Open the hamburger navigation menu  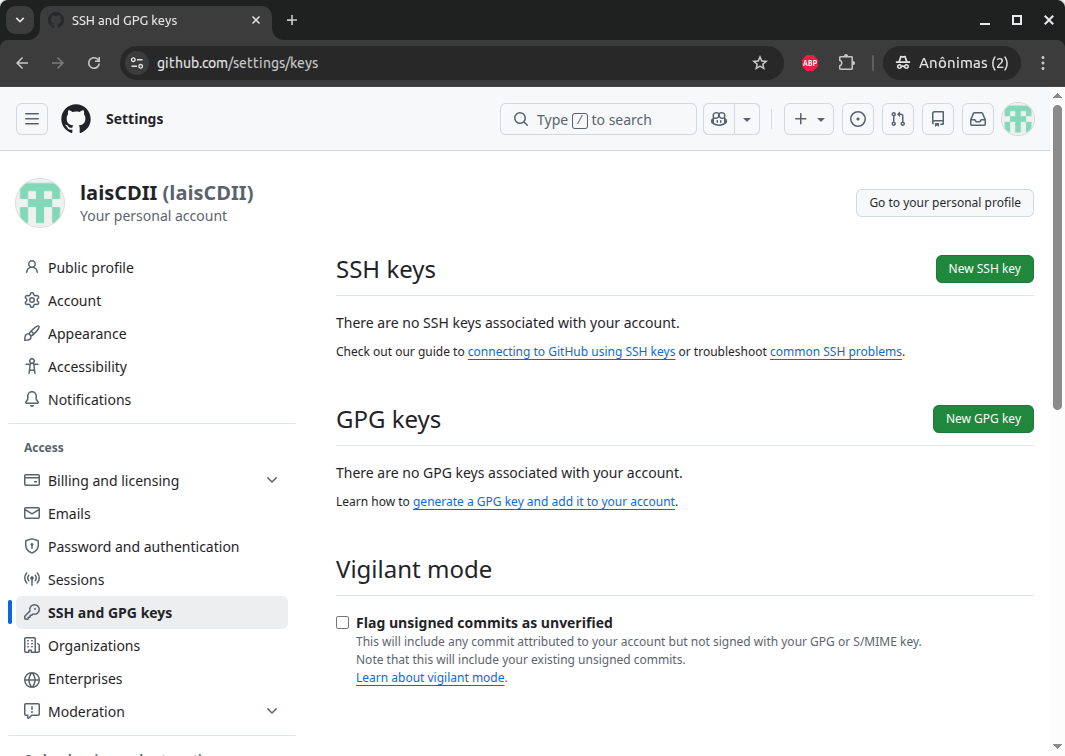coord(32,119)
